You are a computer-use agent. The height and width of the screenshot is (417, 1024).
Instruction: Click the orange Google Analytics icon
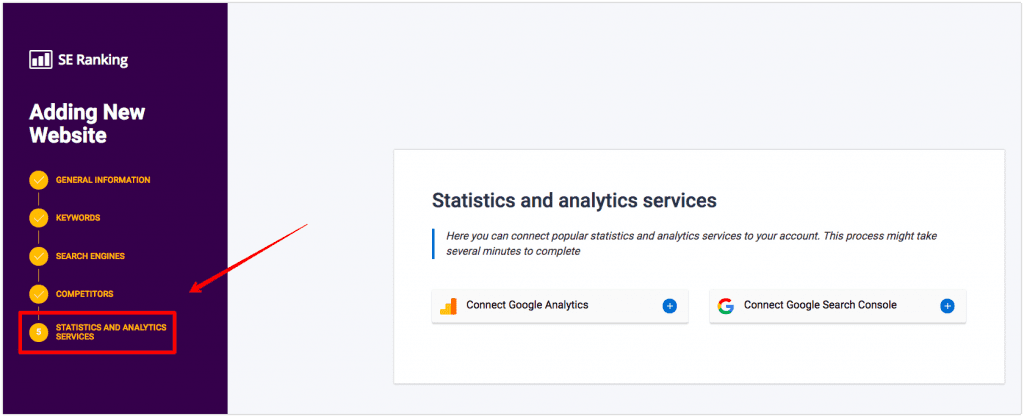(x=448, y=306)
